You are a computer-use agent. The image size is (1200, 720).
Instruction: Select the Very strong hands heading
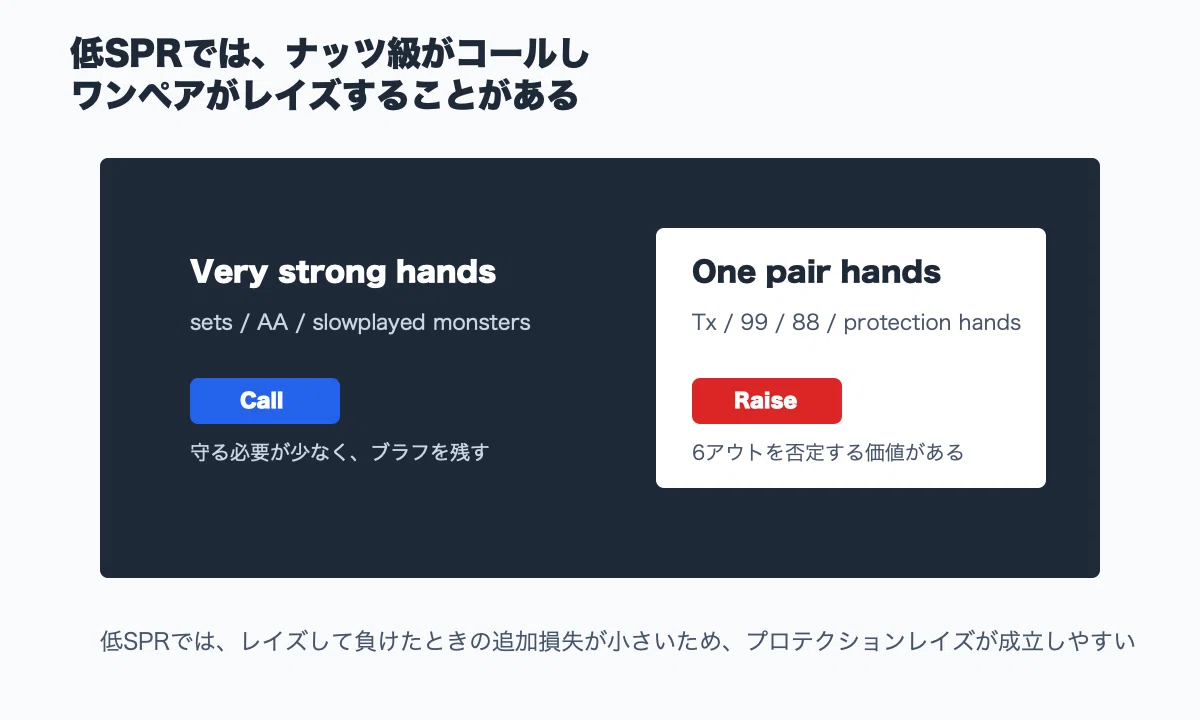tap(343, 271)
